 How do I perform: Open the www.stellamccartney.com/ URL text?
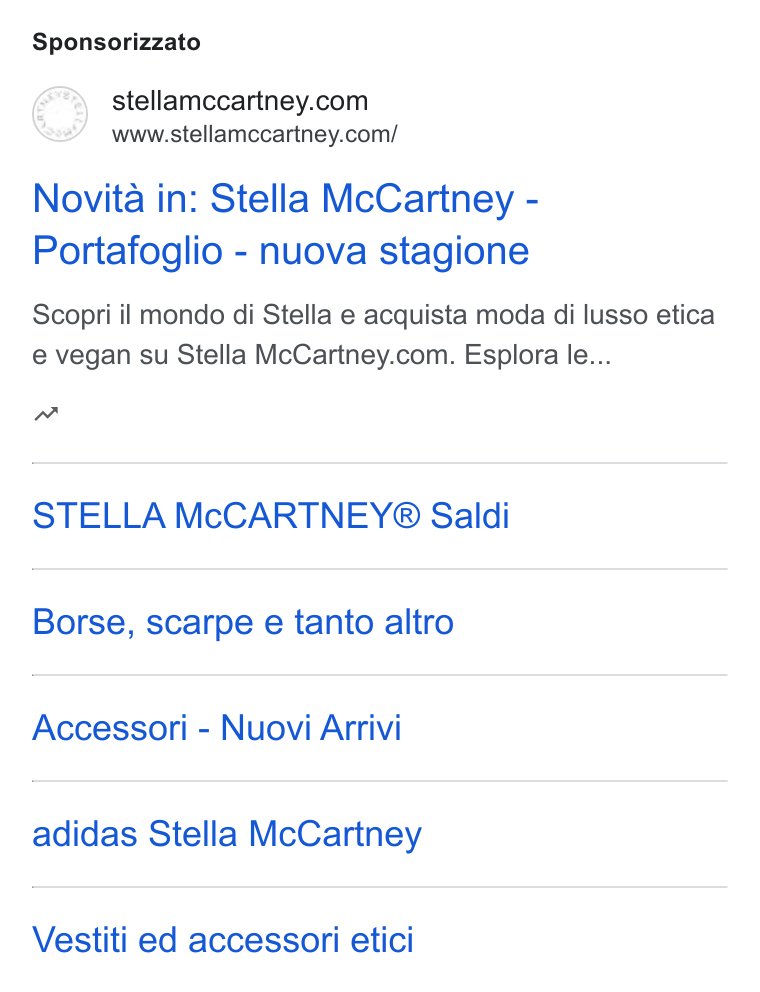(x=254, y=134)
